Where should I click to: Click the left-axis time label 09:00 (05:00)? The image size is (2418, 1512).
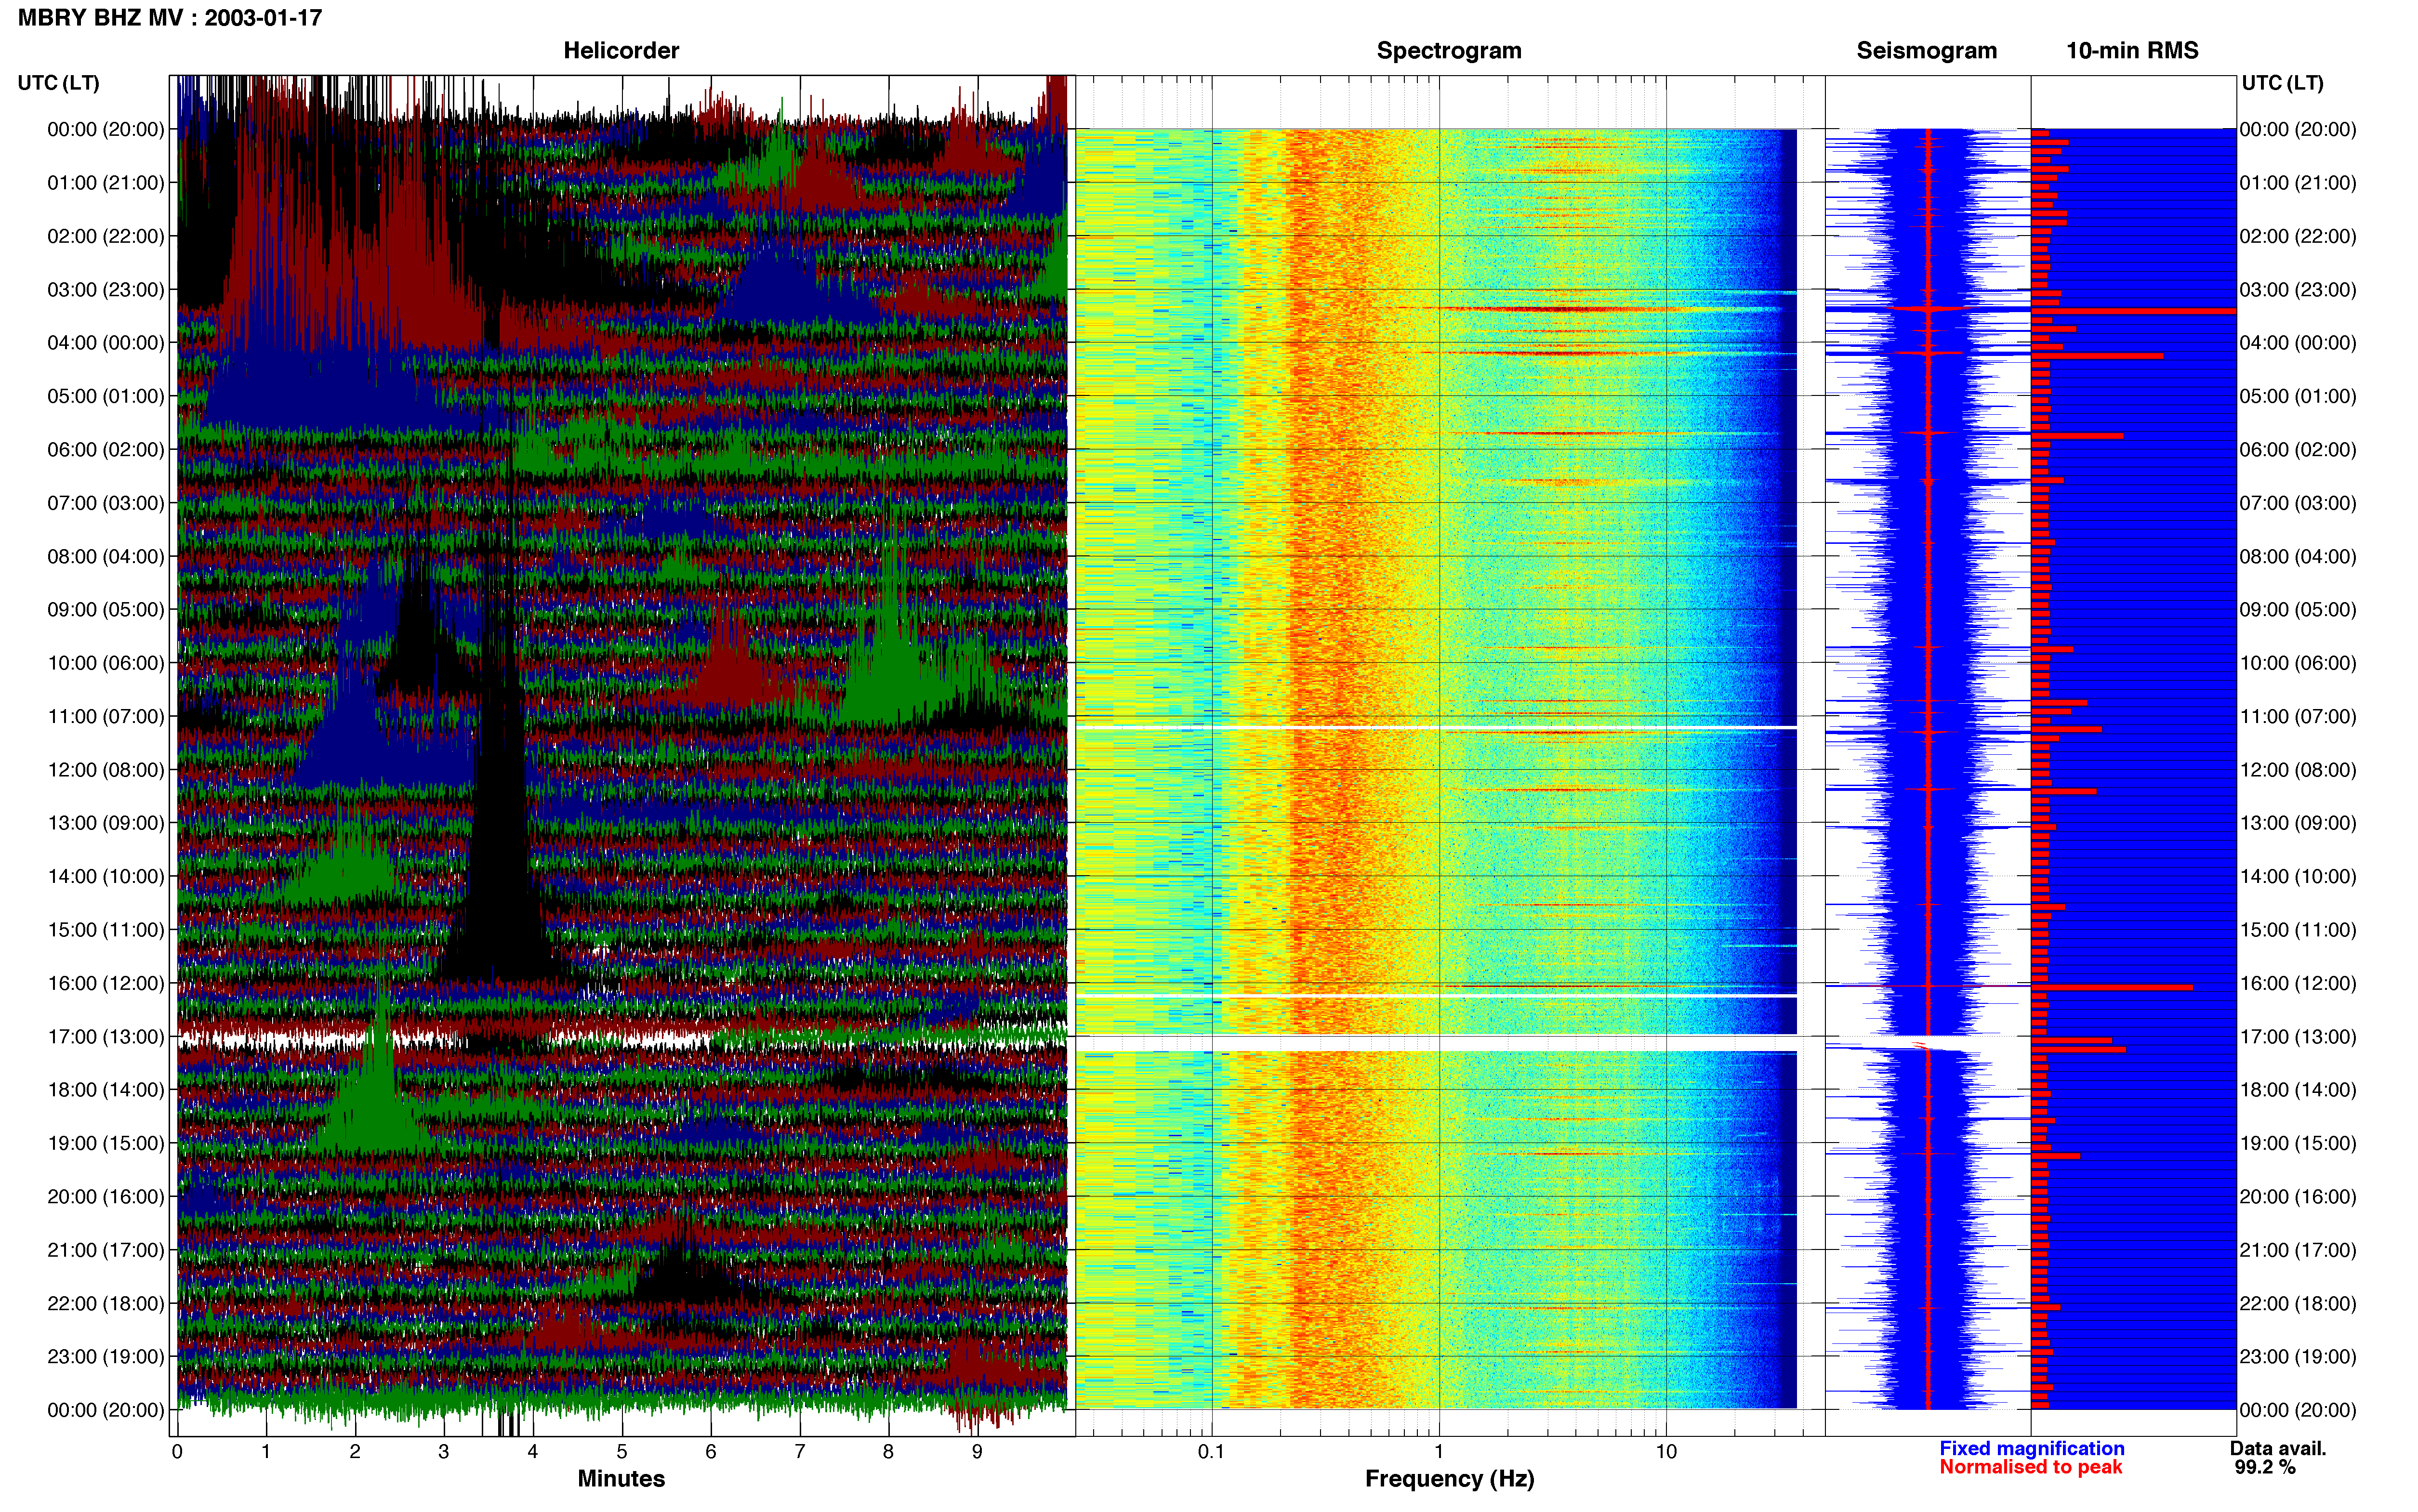[106, 610]
